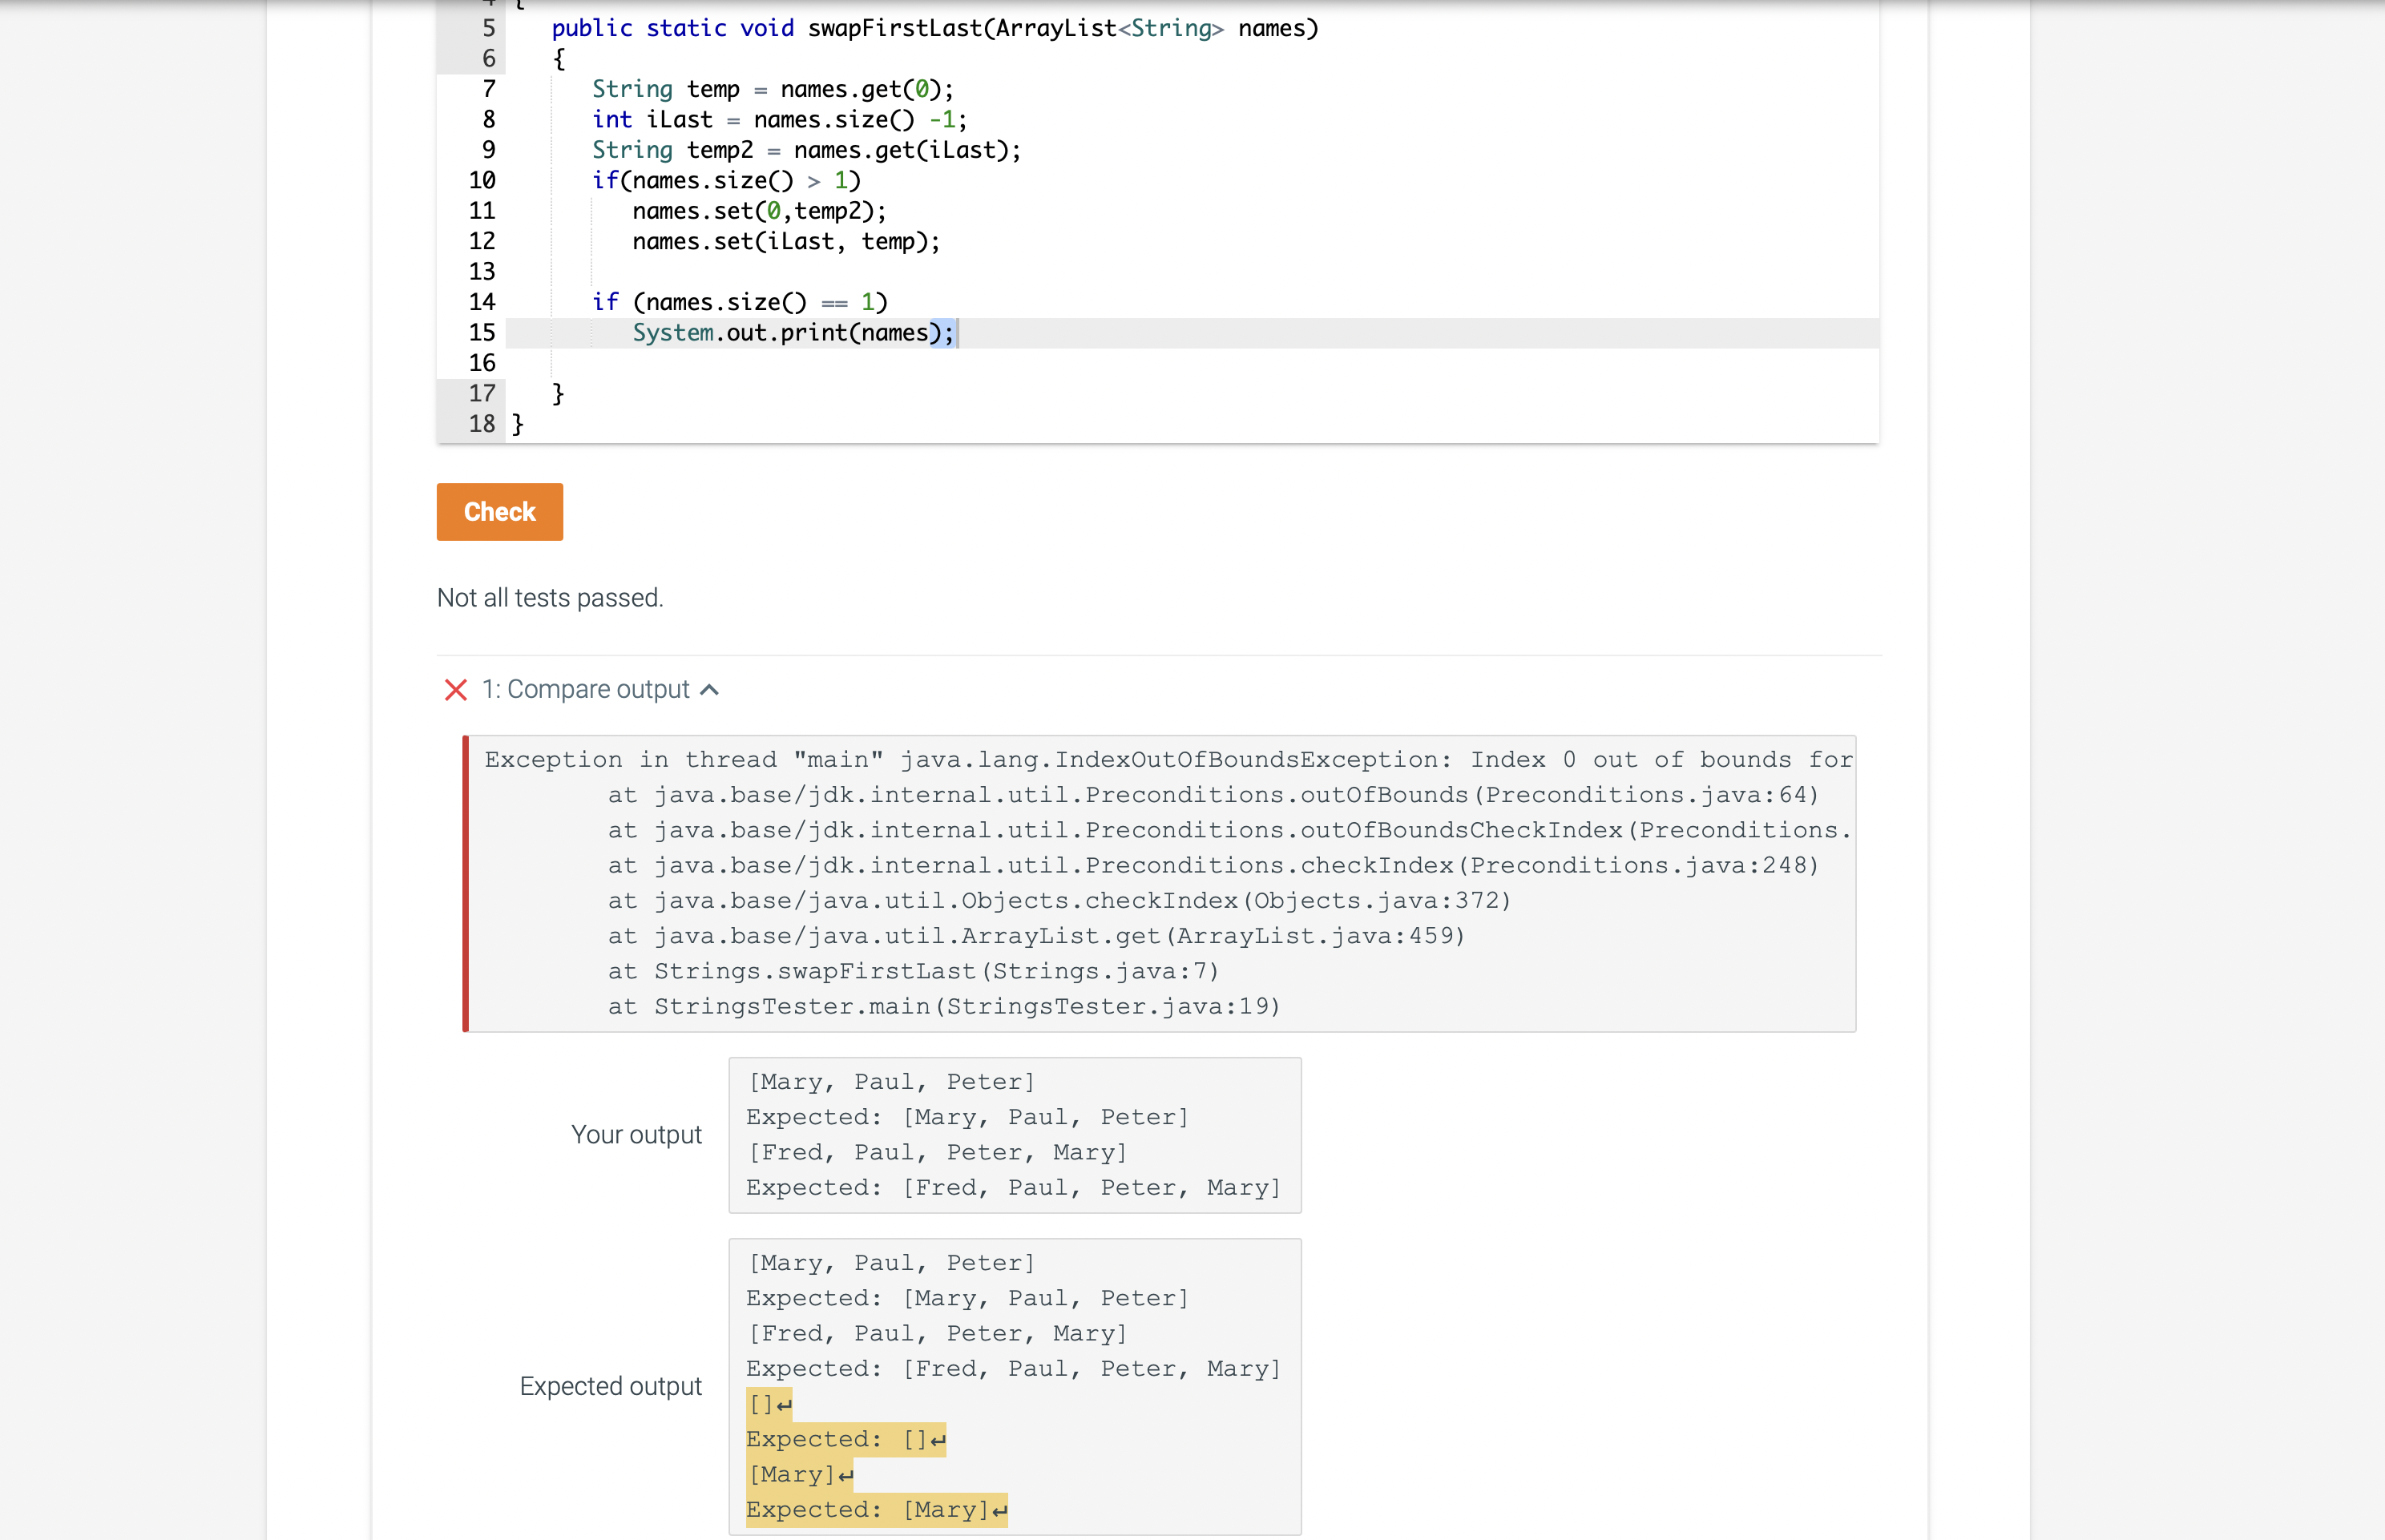Click empty line 16 in the code editor

[x=700, y=363]
